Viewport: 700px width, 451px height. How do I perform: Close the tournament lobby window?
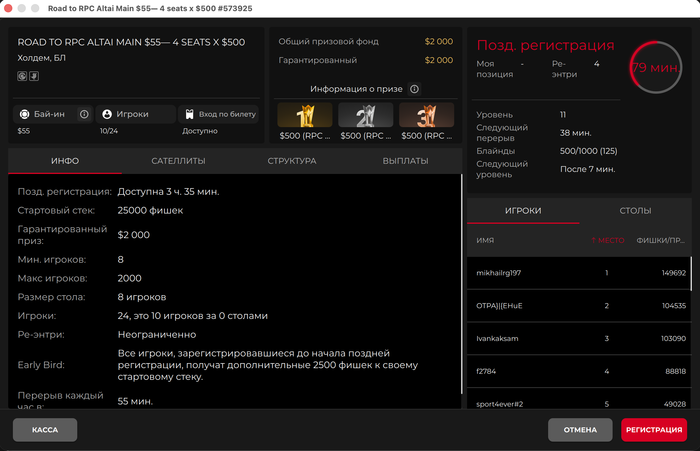tap(8, 8)
